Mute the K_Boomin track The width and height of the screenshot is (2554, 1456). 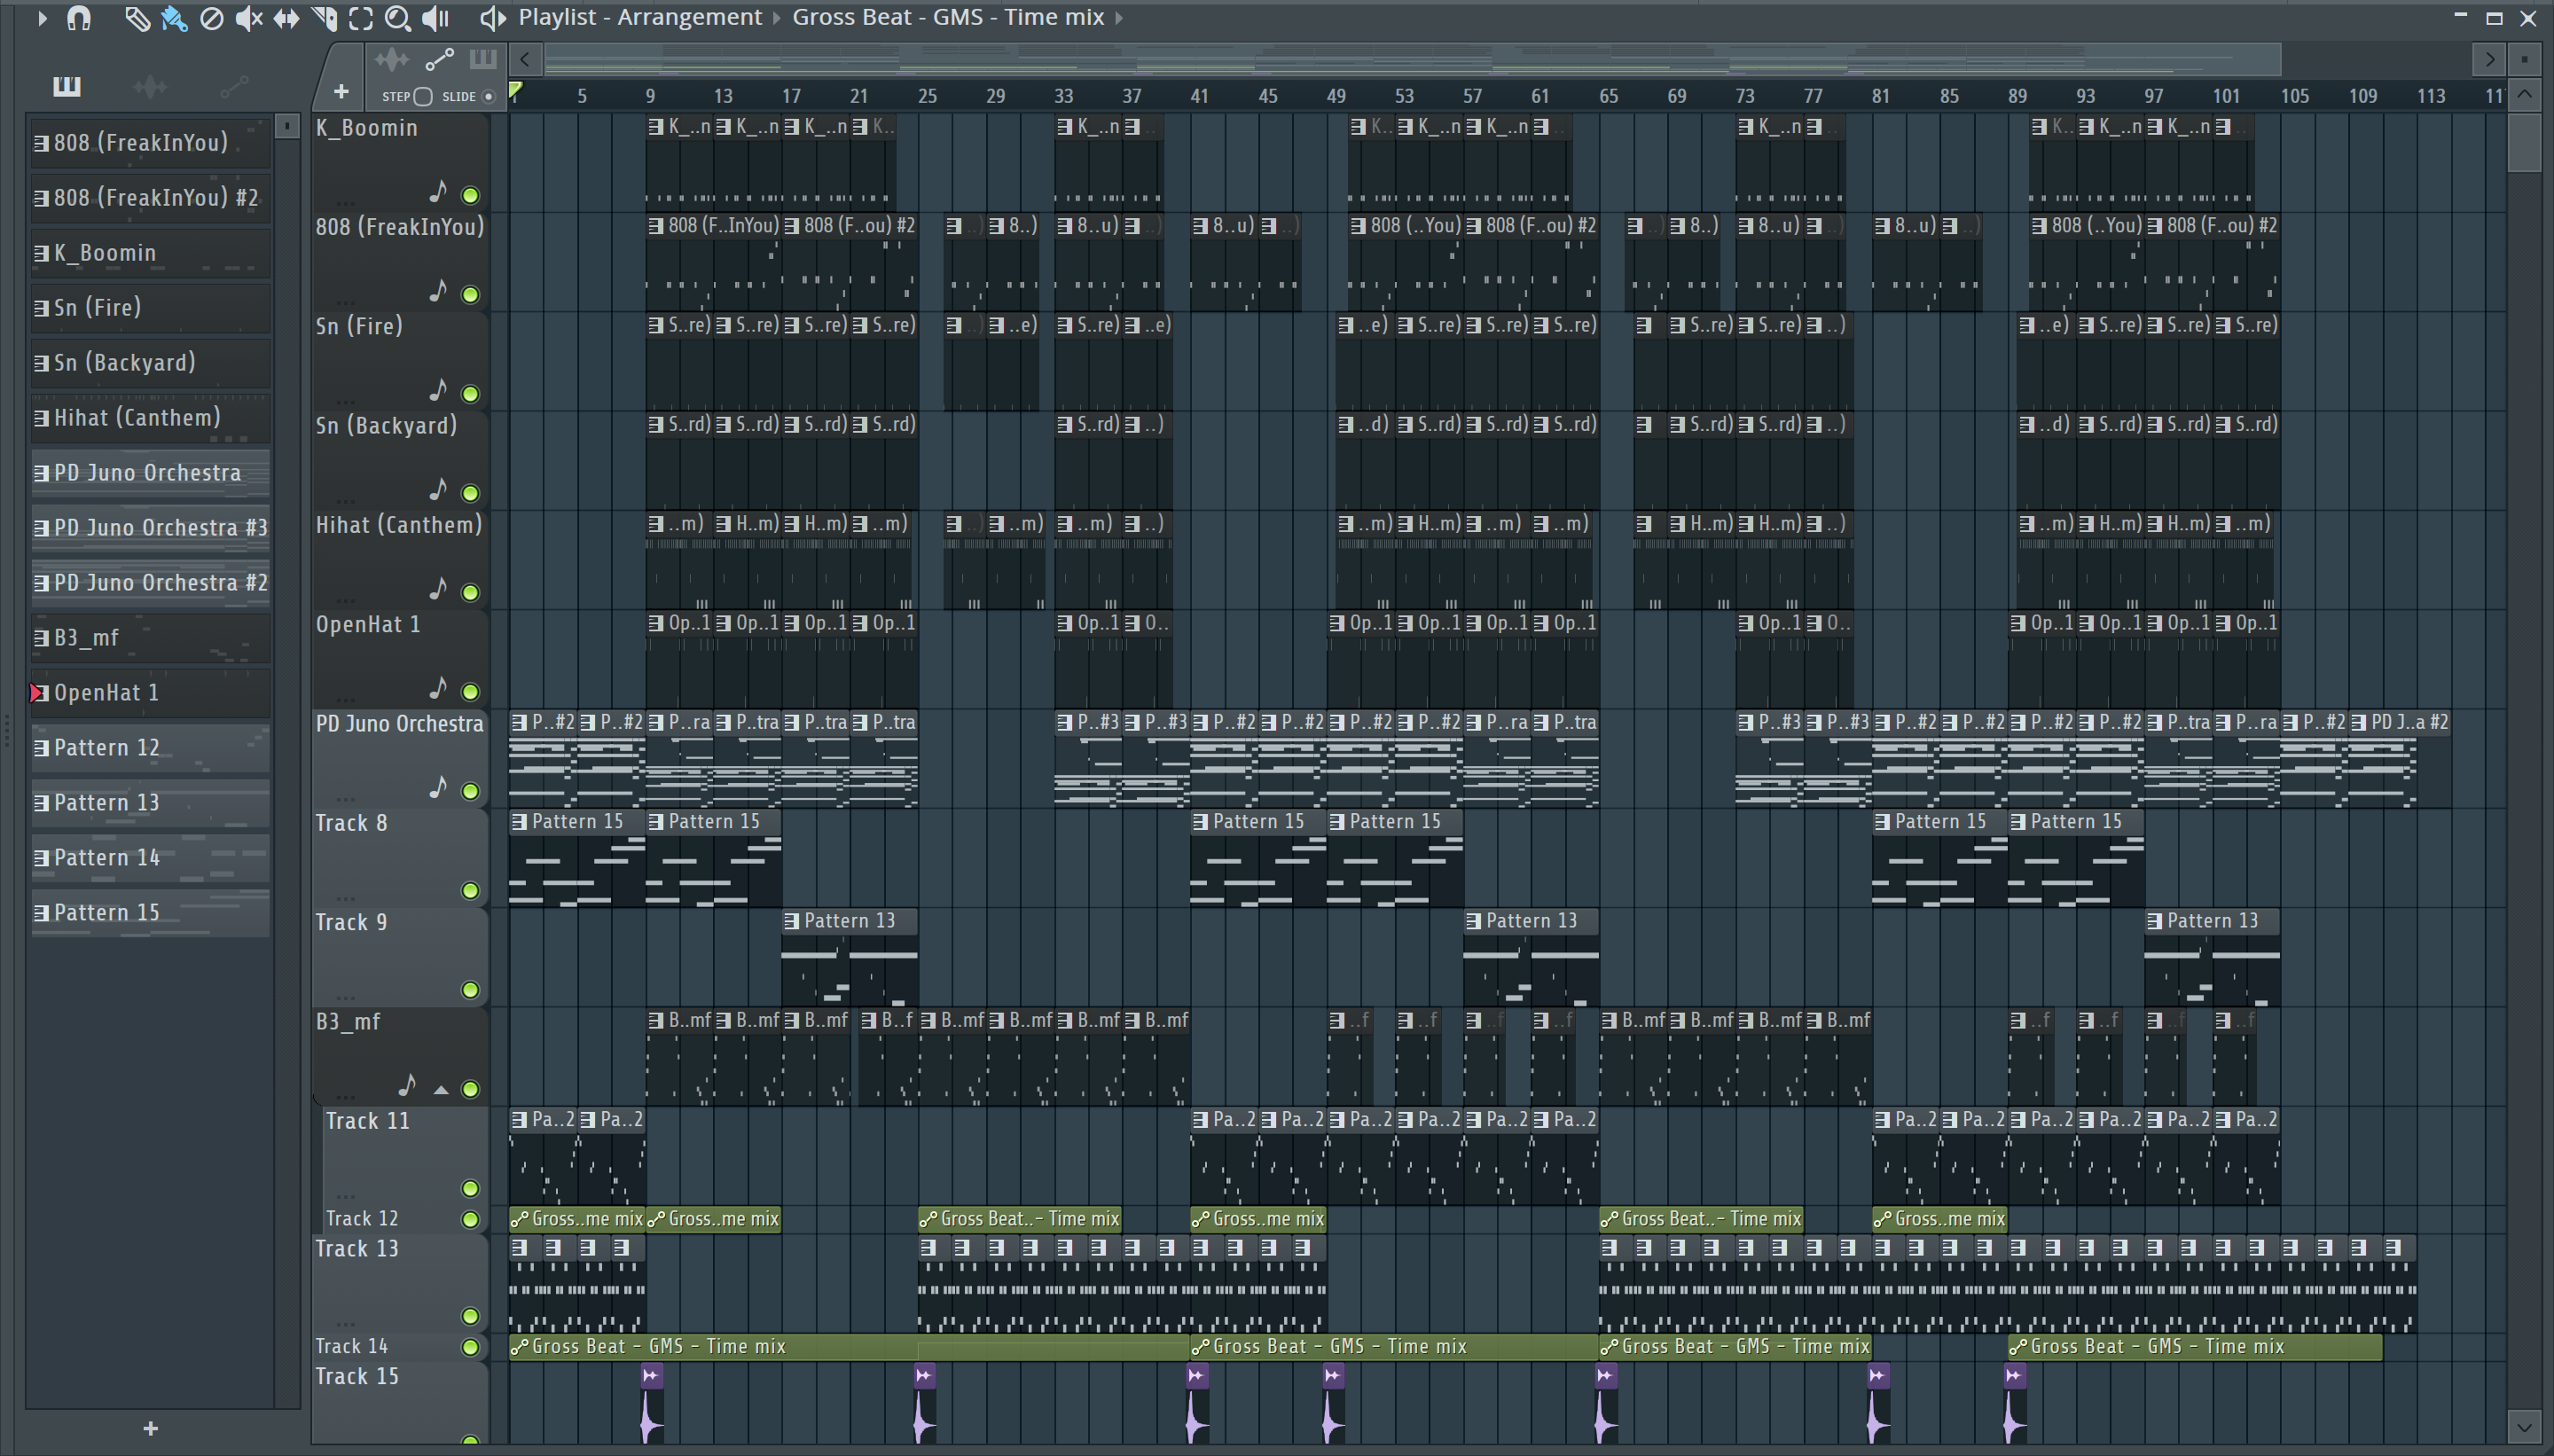coord(470,195)
